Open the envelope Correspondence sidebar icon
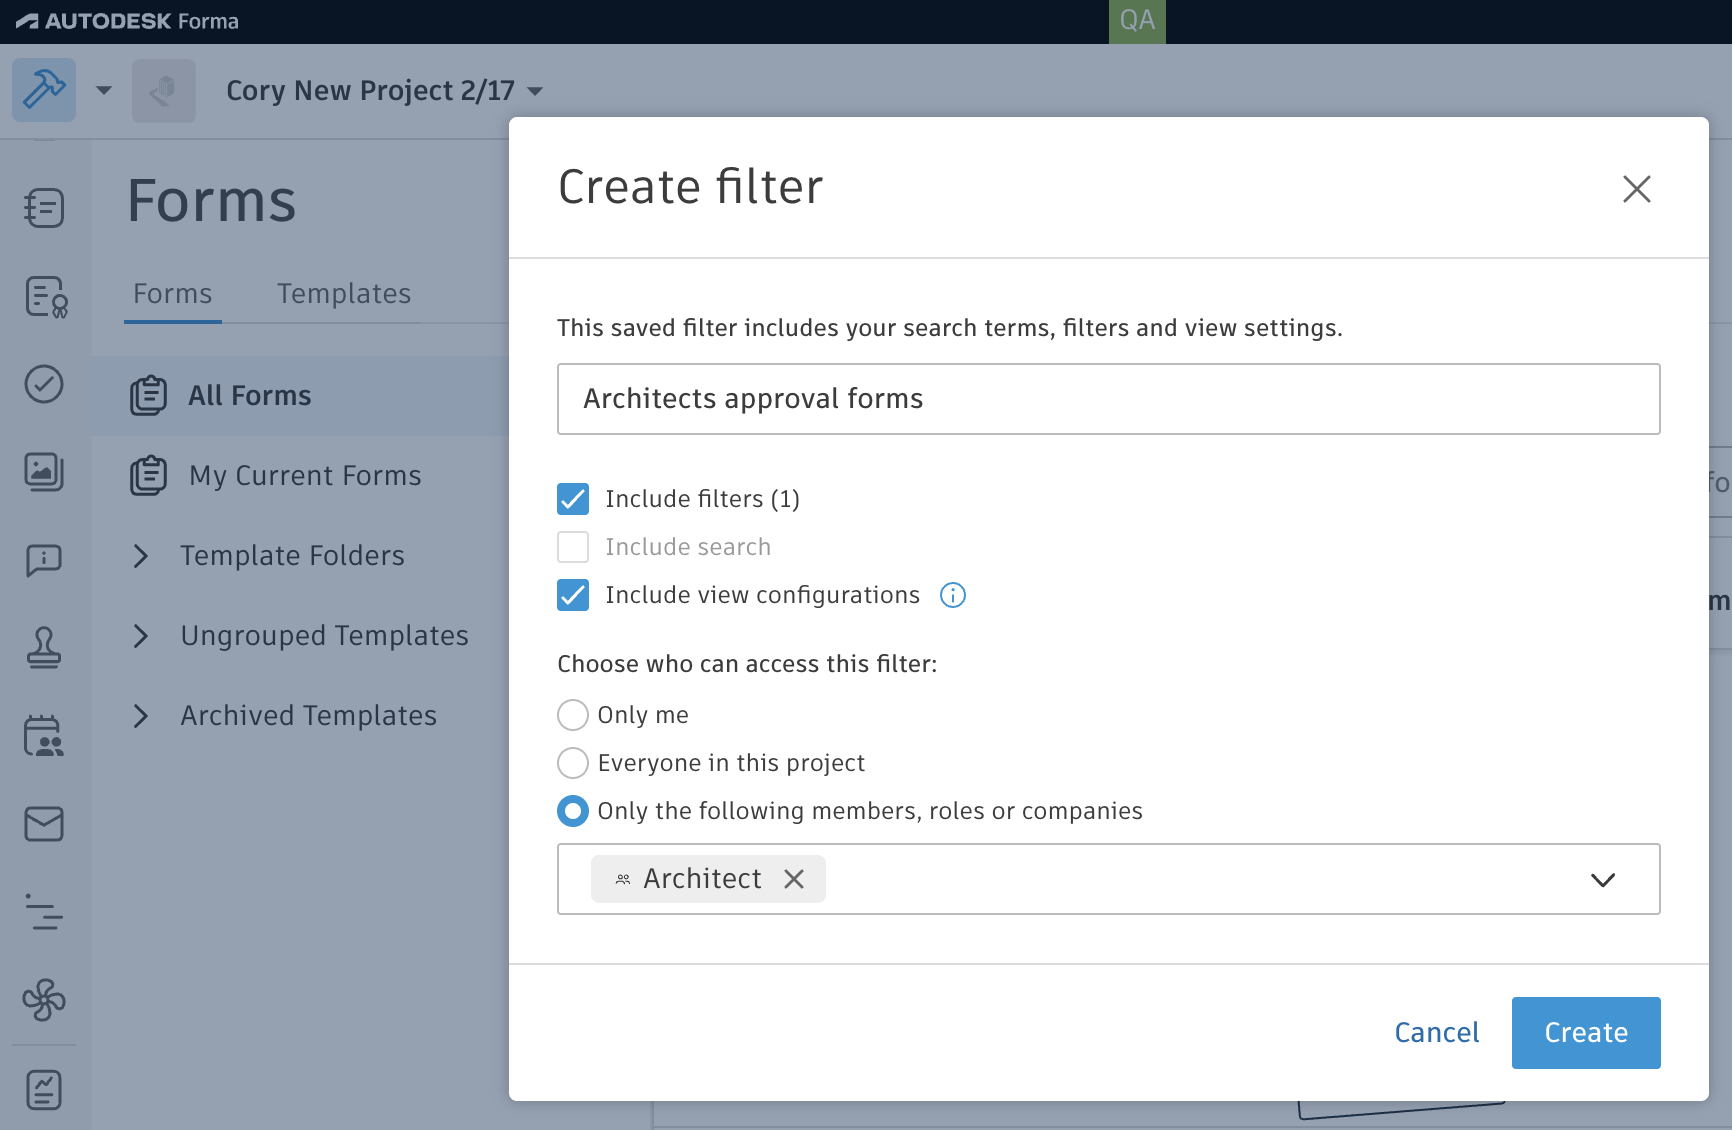1732x1130 pixels. tap(44, 824)
